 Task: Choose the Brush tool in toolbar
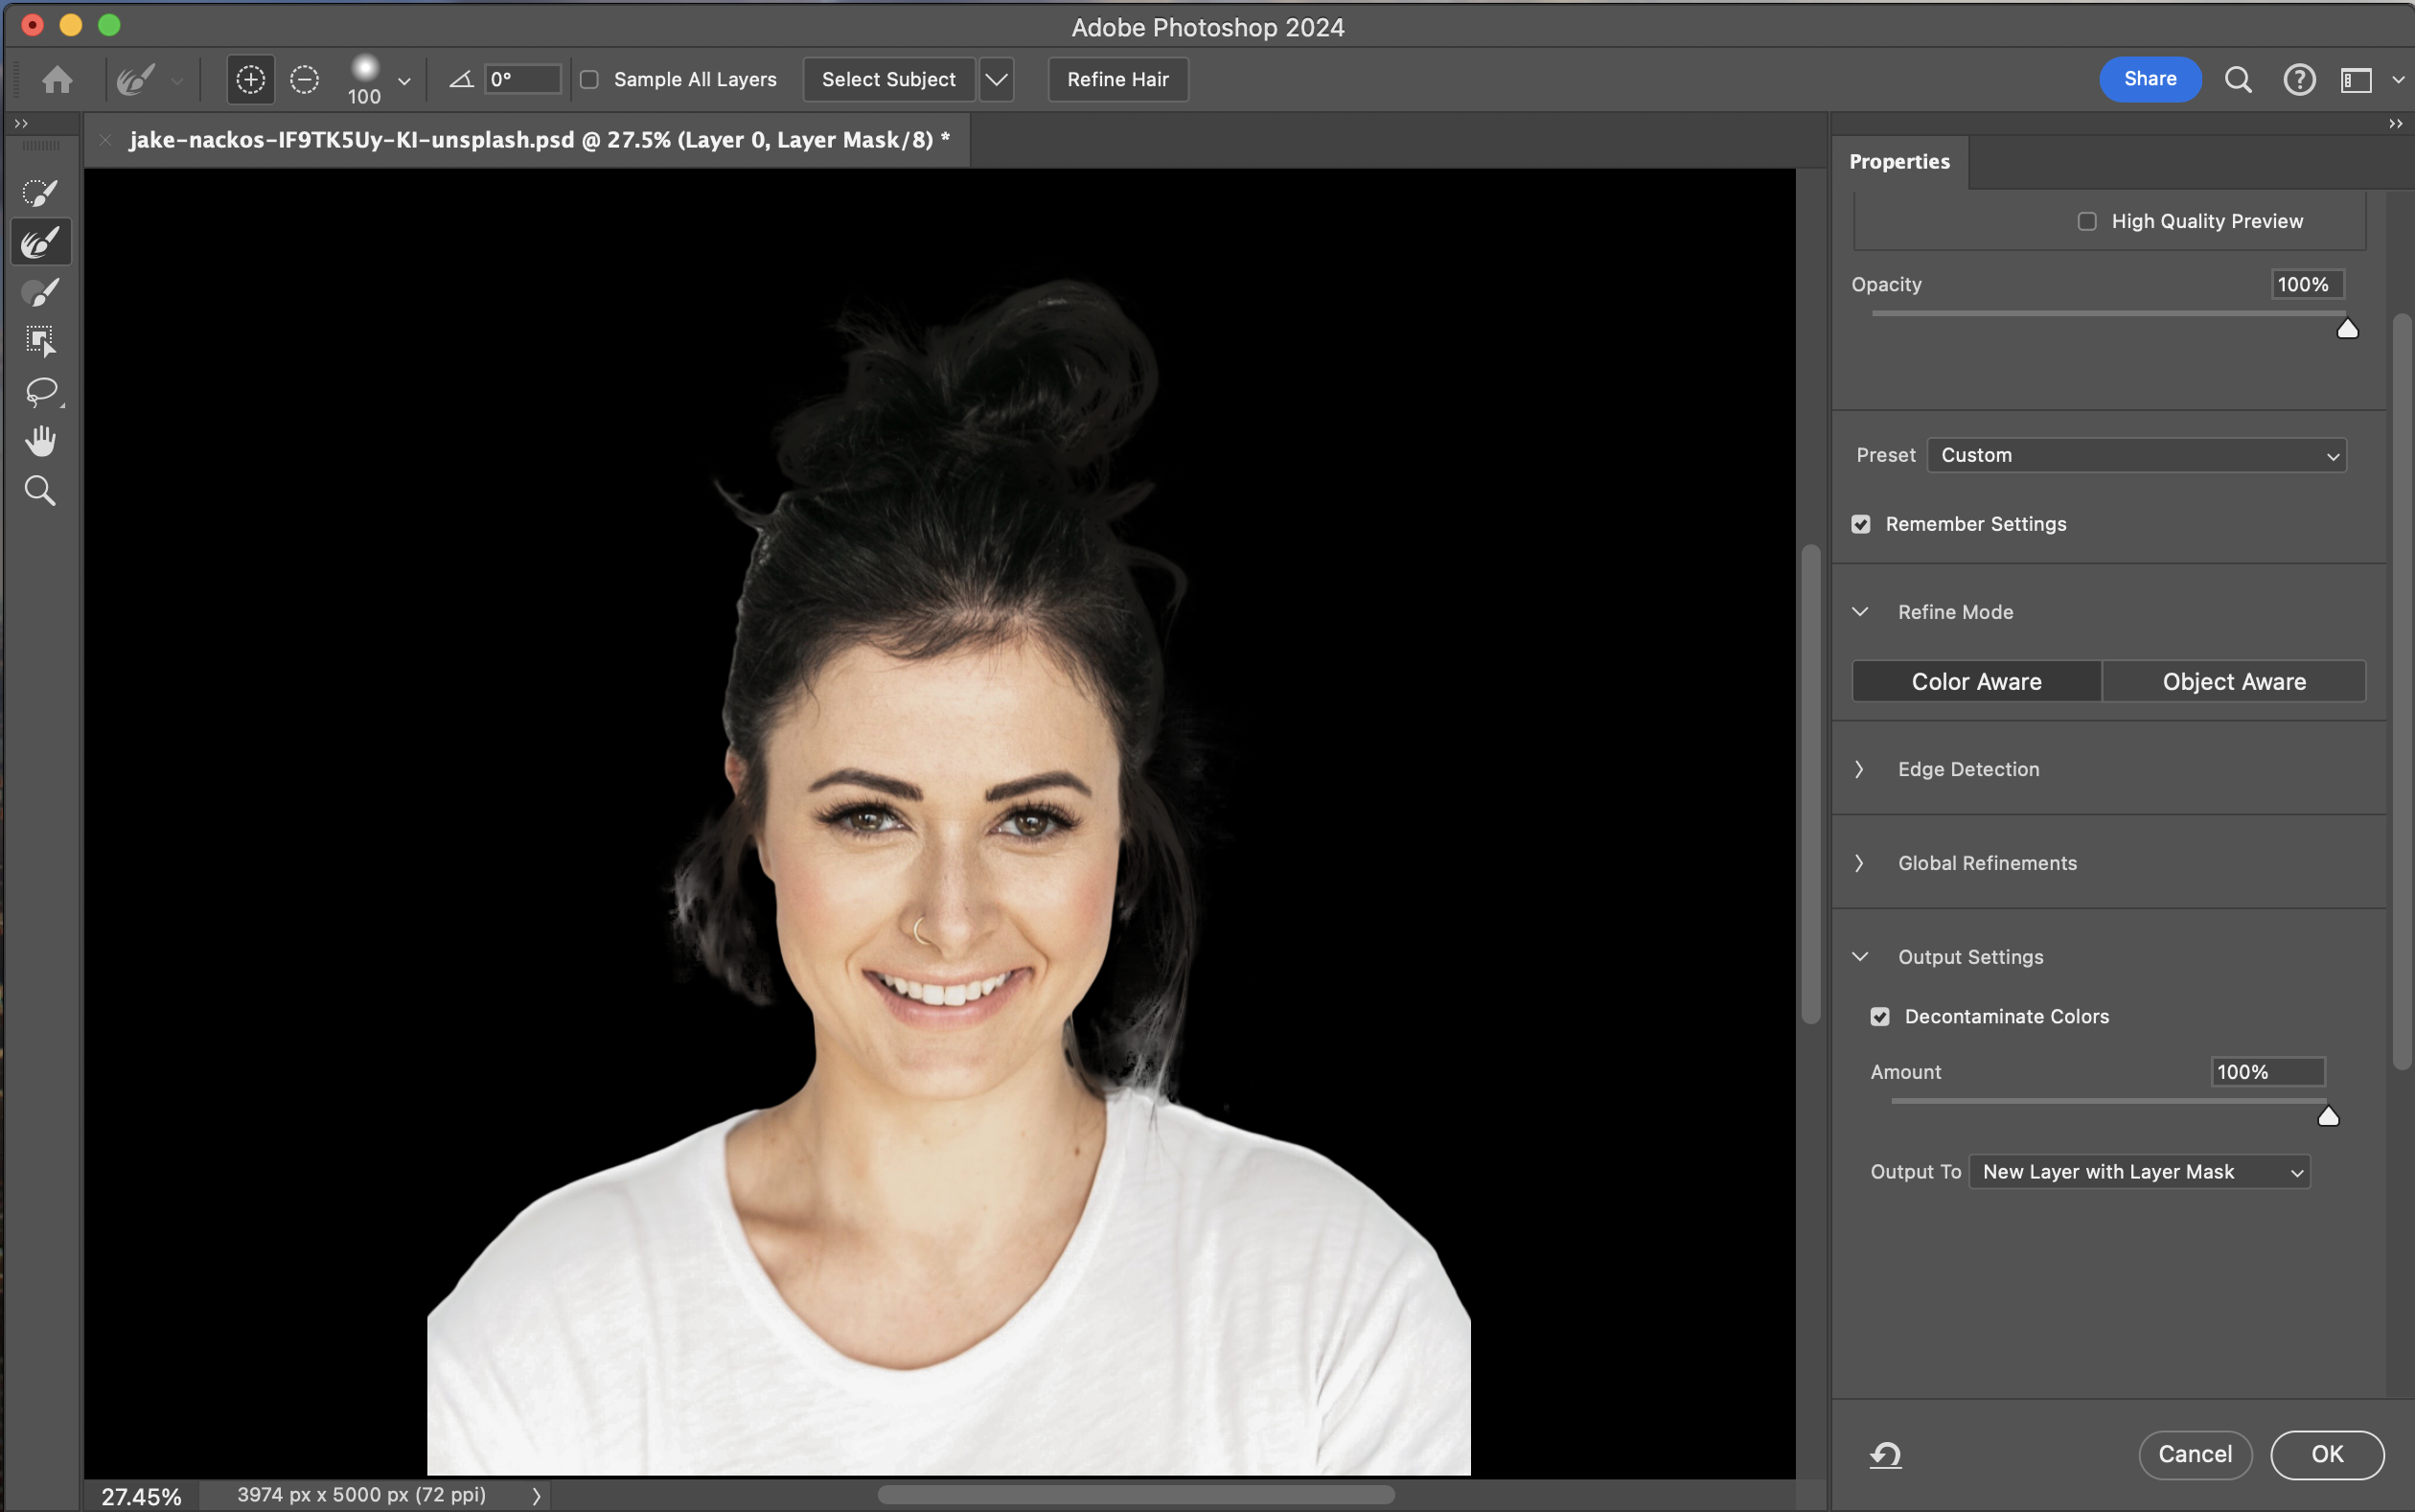pyautogui.click(x=40, y=292)
